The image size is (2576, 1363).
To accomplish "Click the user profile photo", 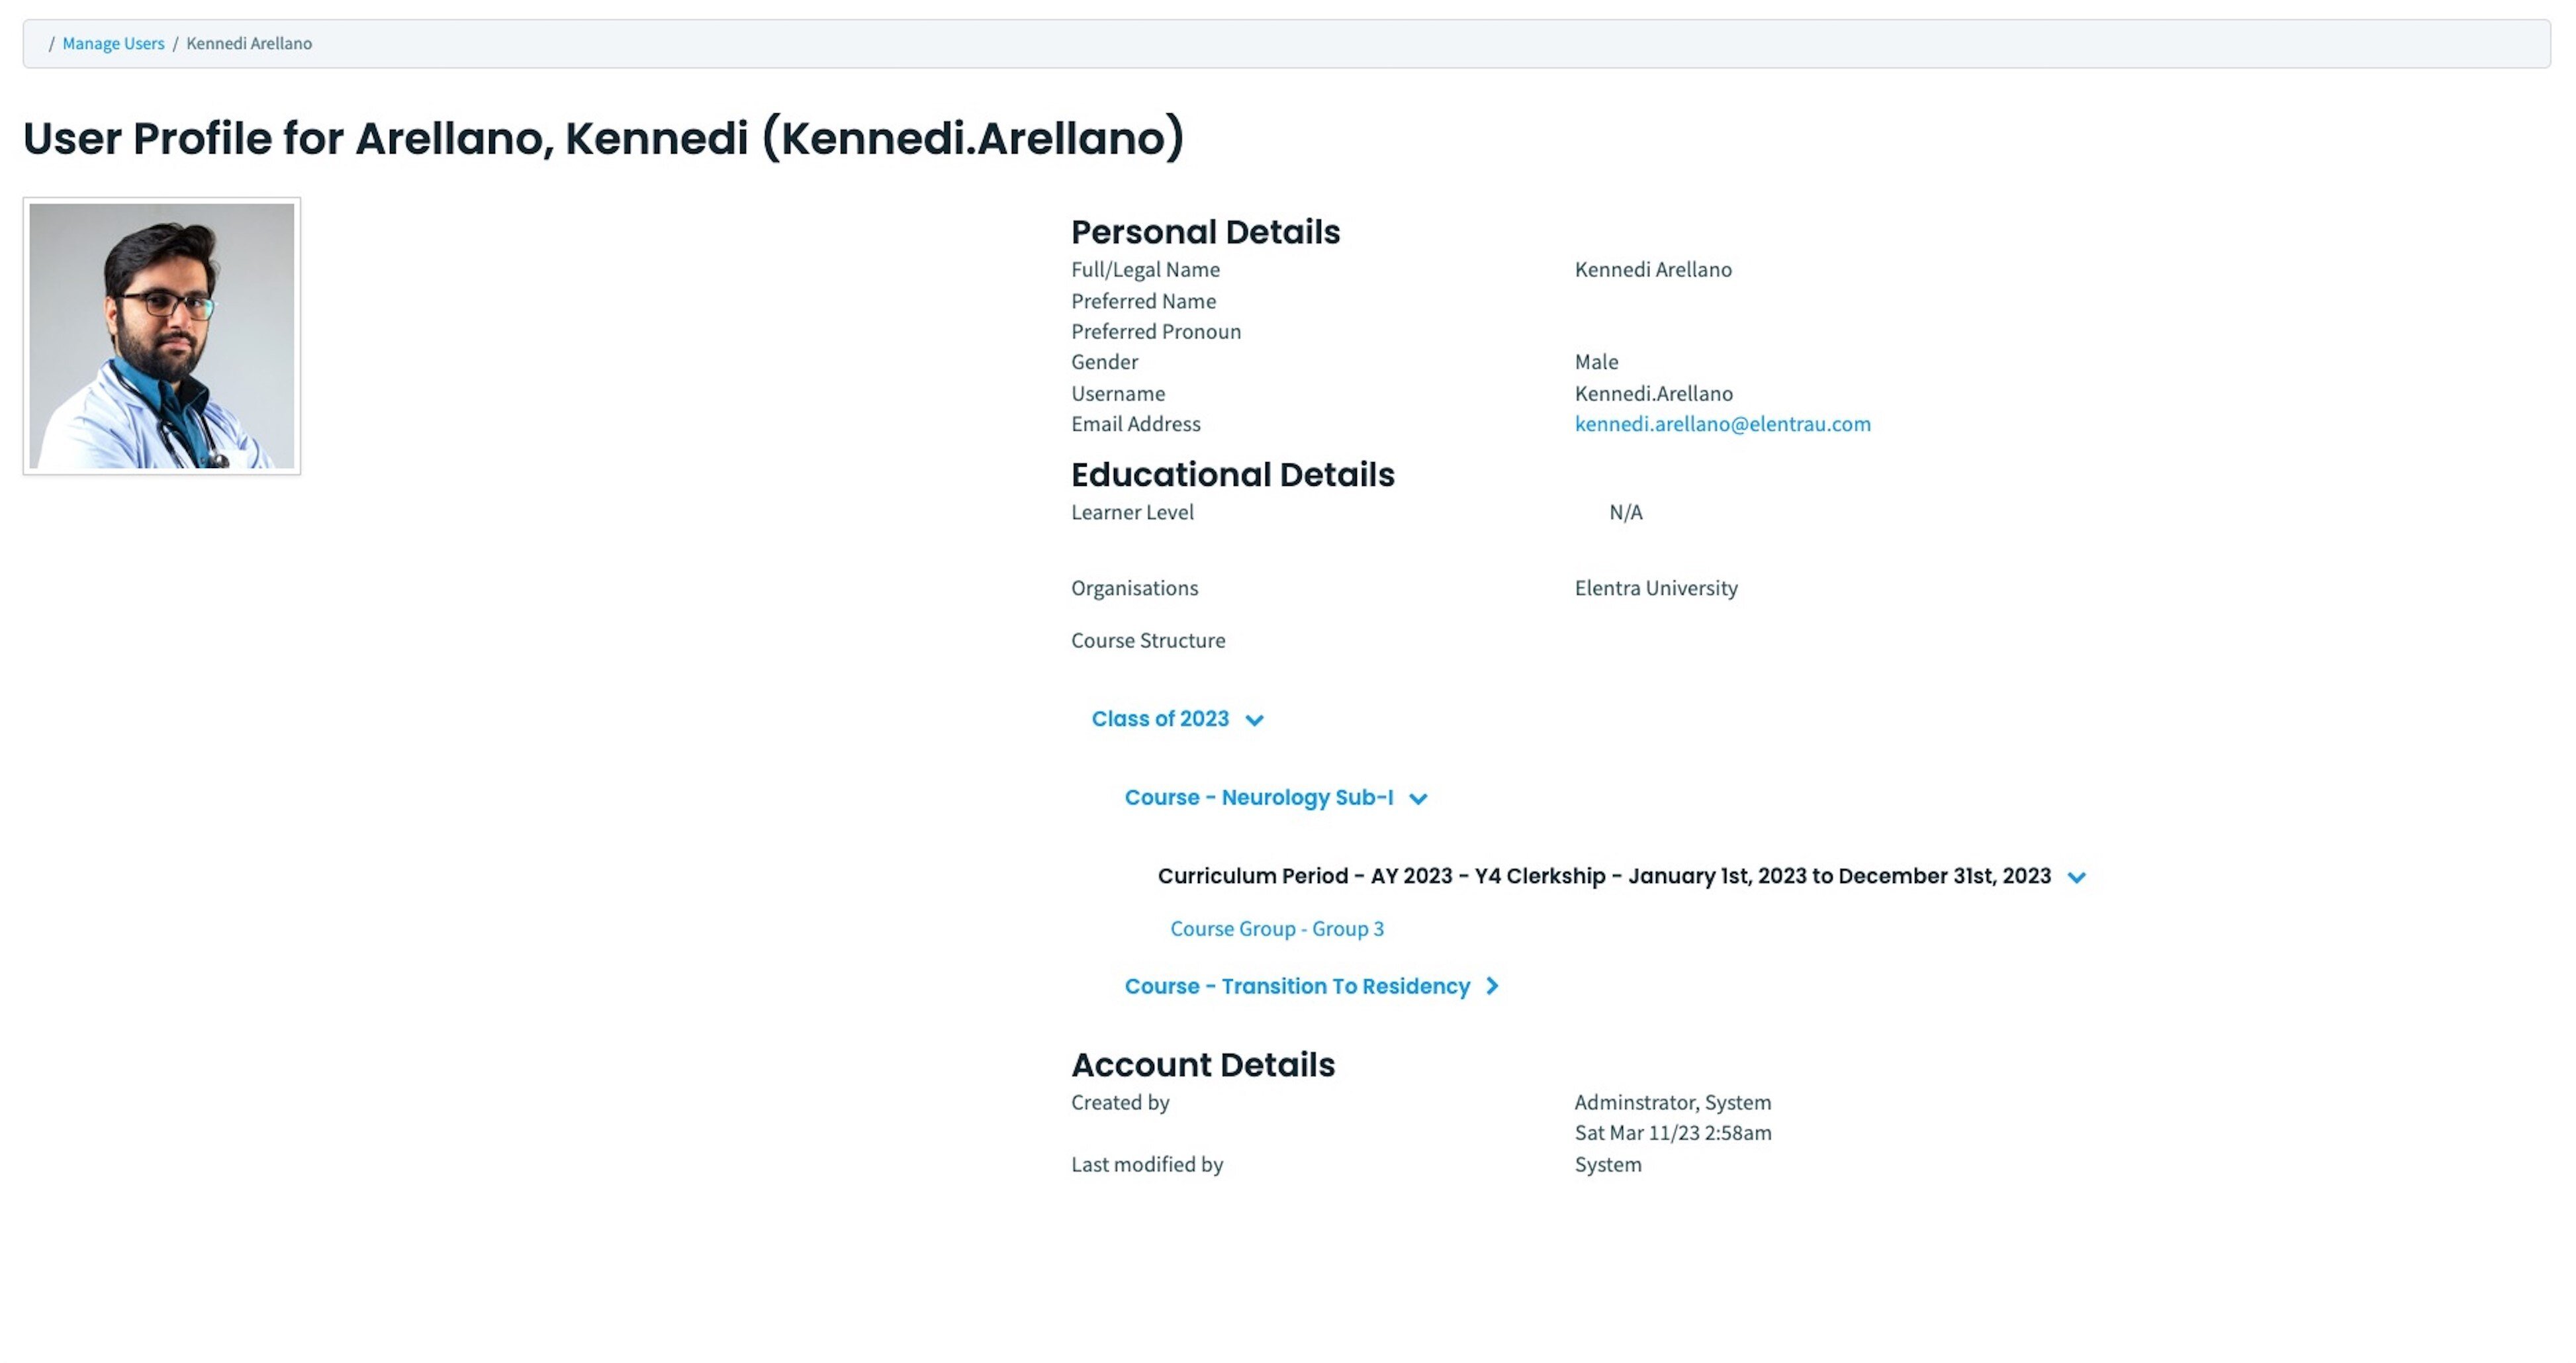I will [162, 336].
